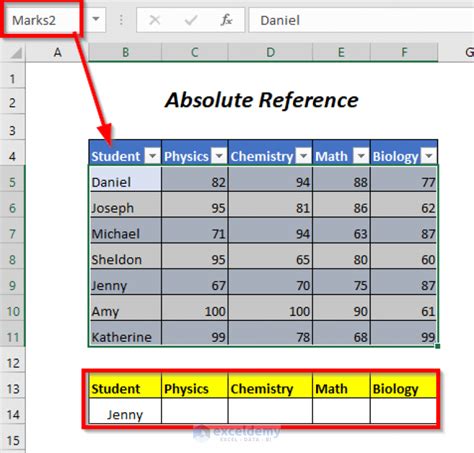Open the Biology column filter dropdown
This screenshot has height=453, width=474.
click(x=429, y=156)
